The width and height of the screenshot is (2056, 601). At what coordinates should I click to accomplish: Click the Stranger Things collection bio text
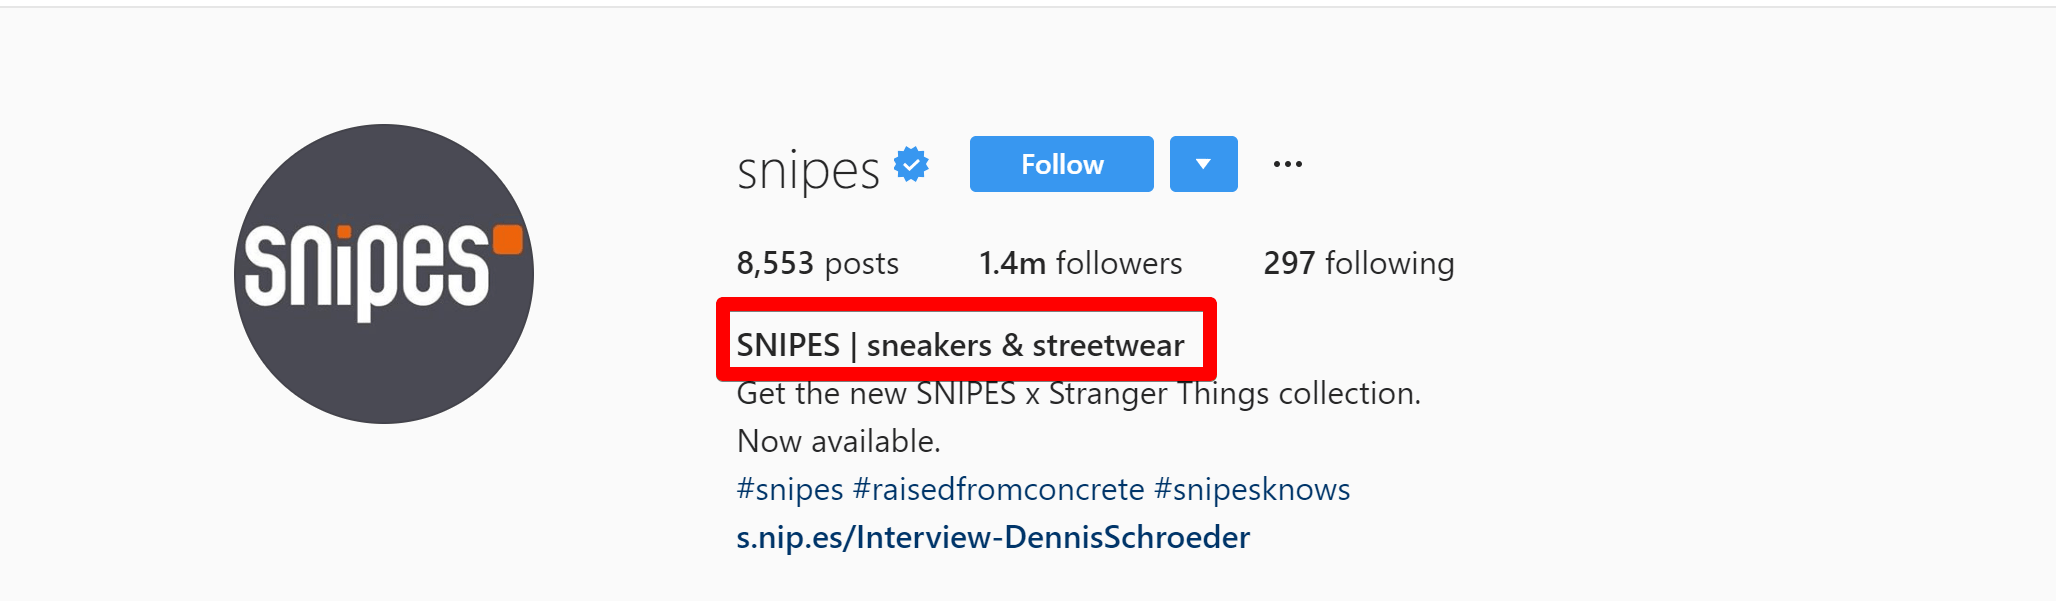[1078, 393]
